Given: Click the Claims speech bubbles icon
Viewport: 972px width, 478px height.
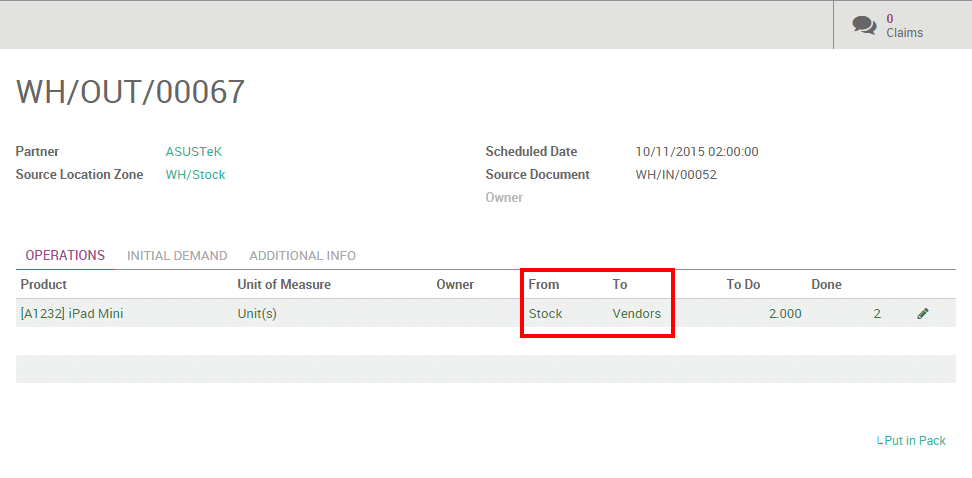Looking at the screenshot, I should [x=864, y=25].
